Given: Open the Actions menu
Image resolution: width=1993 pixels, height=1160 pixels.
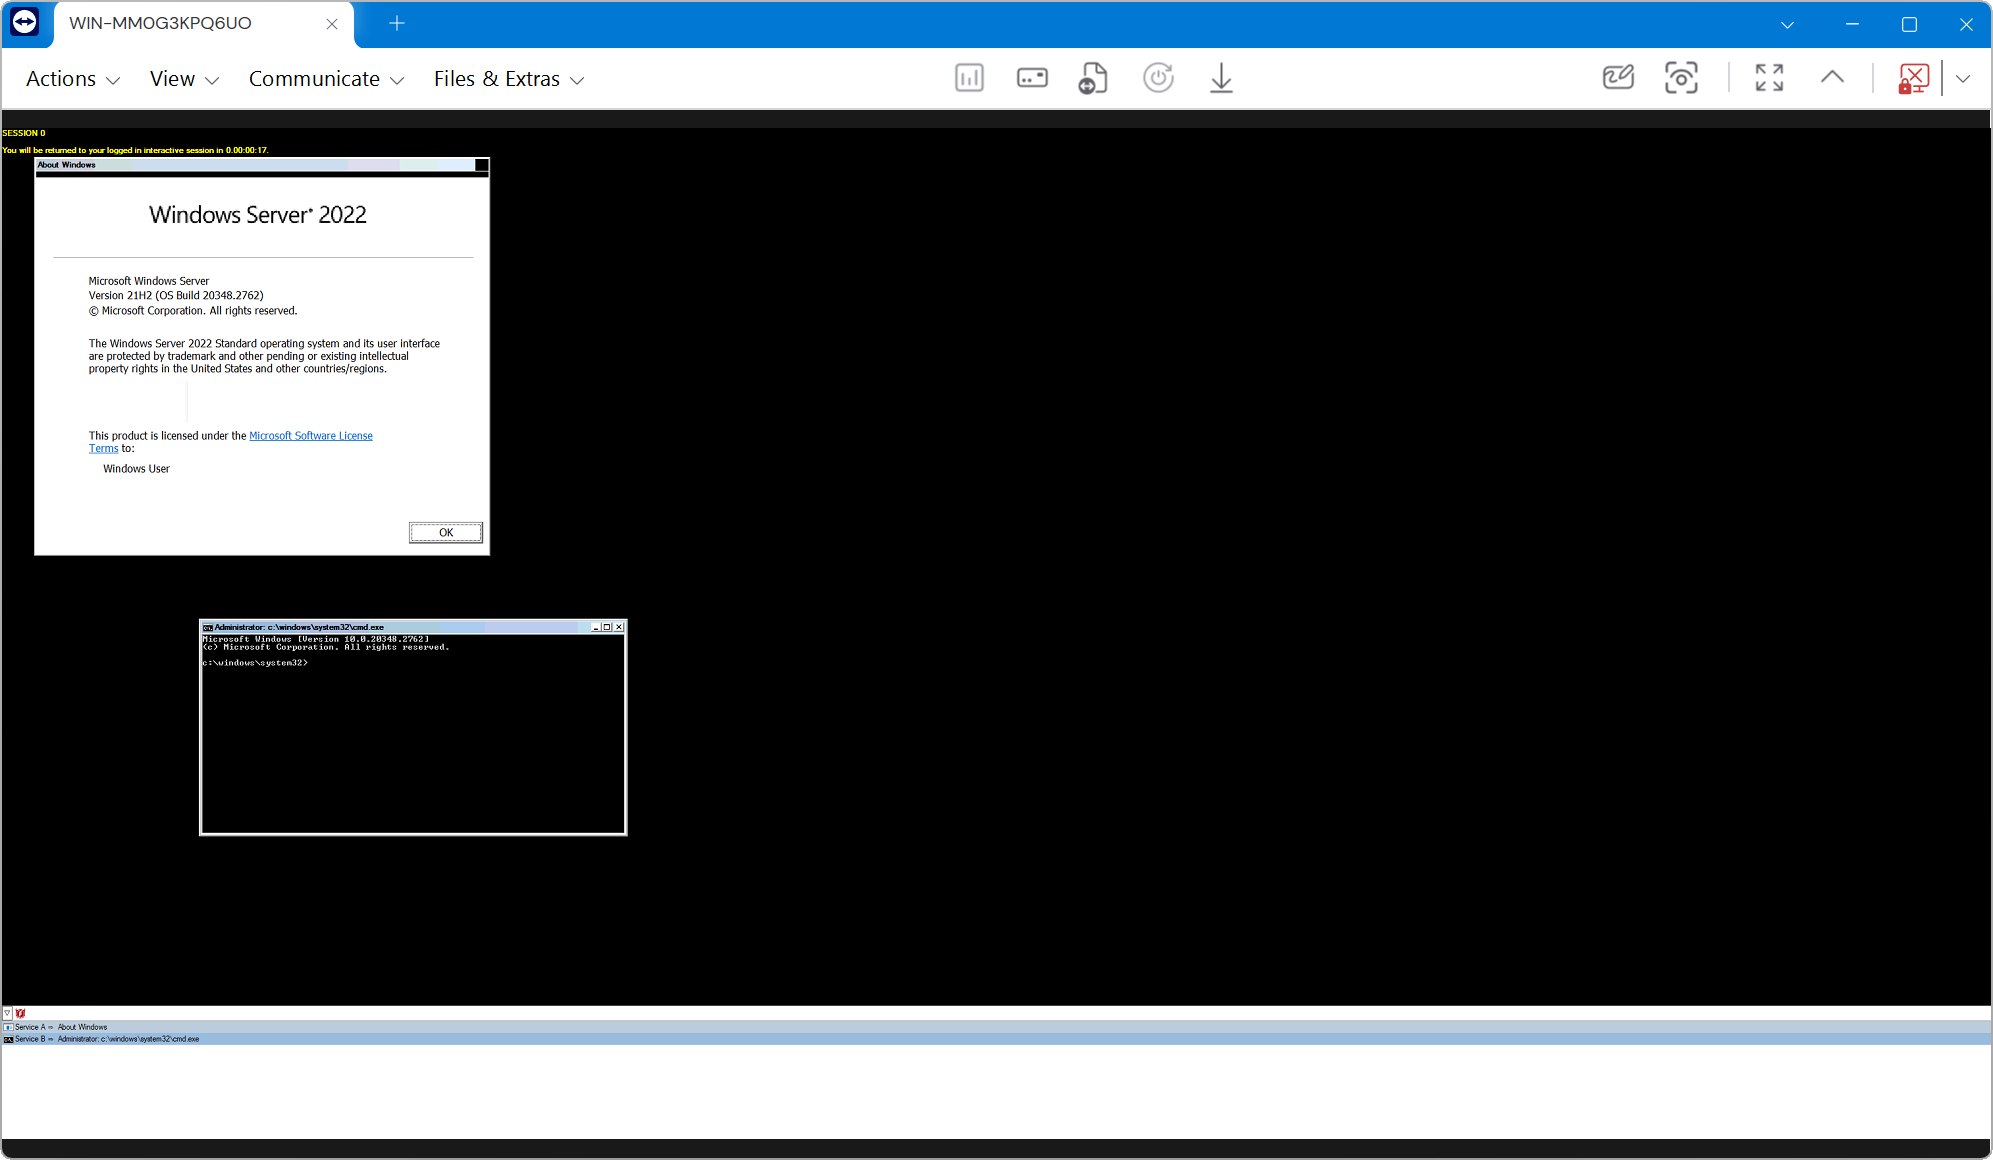Looking at the screenshot, I should [x=72, y=79].
